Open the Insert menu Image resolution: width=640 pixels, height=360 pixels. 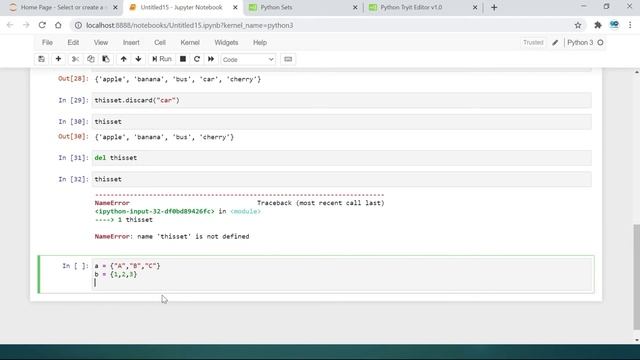(x=131, y=42)
